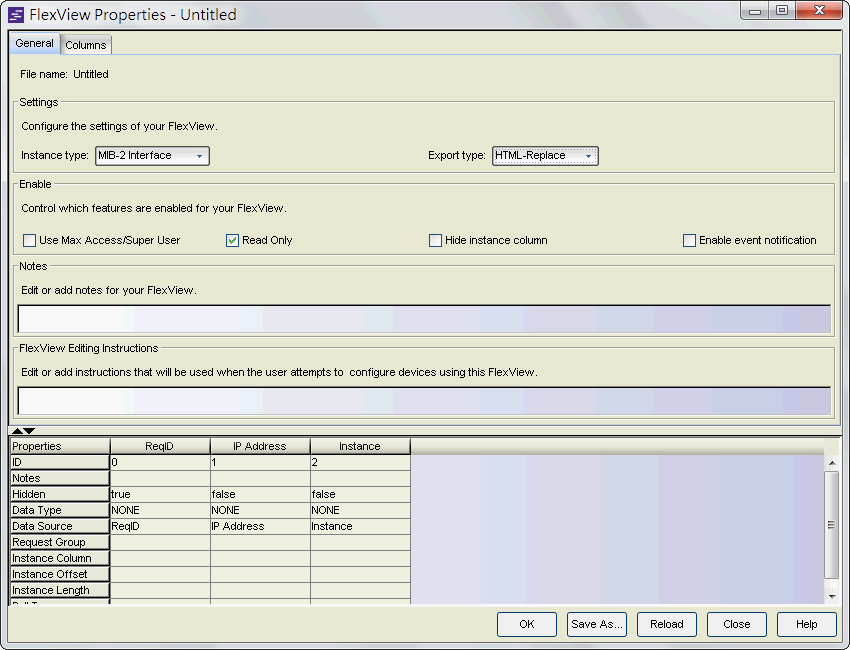Click Data Source cell 'Instance'
Viewport: 850px width, 650px height.
point(360,526)
